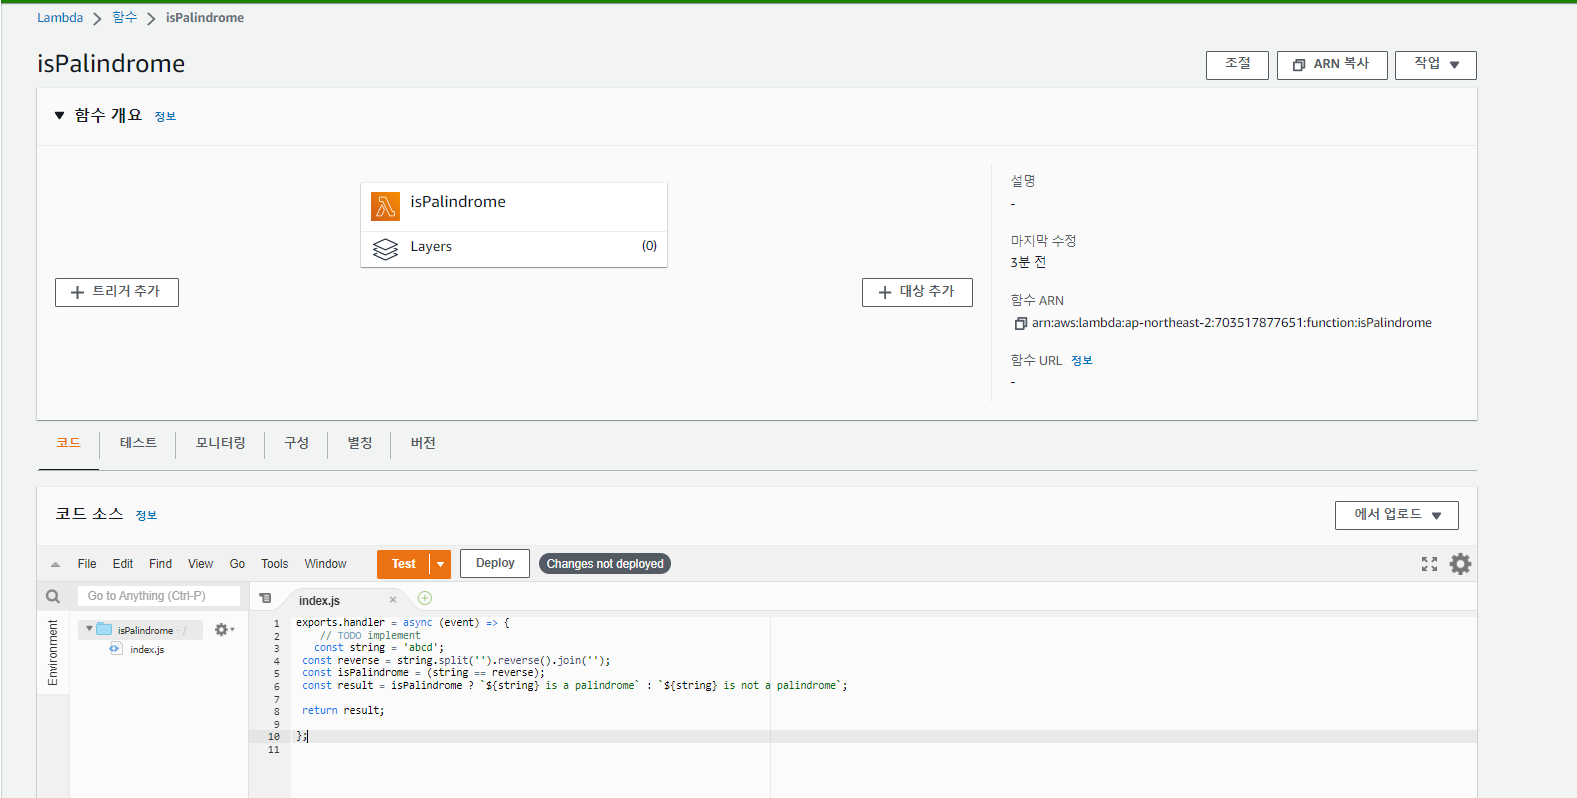The height and width of the screenshot is (798, 1577).
Task: Switch to the 구성 tab
Action: [x=296, y=443]
